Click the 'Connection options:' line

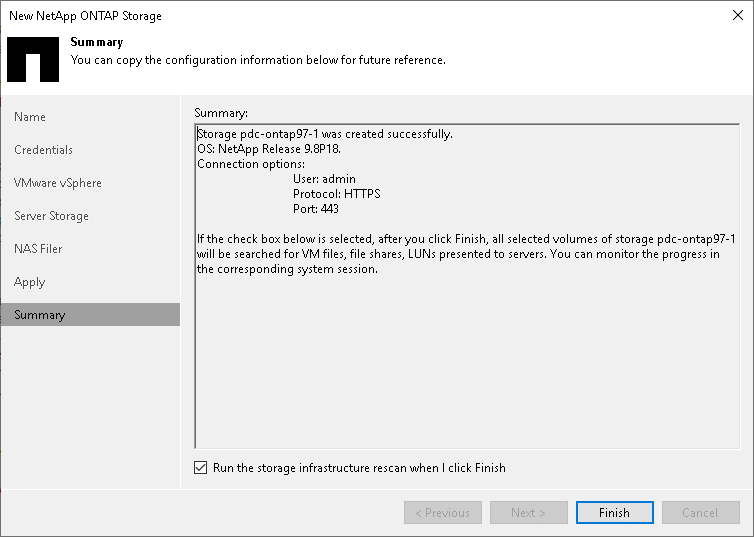click(251, 164)
